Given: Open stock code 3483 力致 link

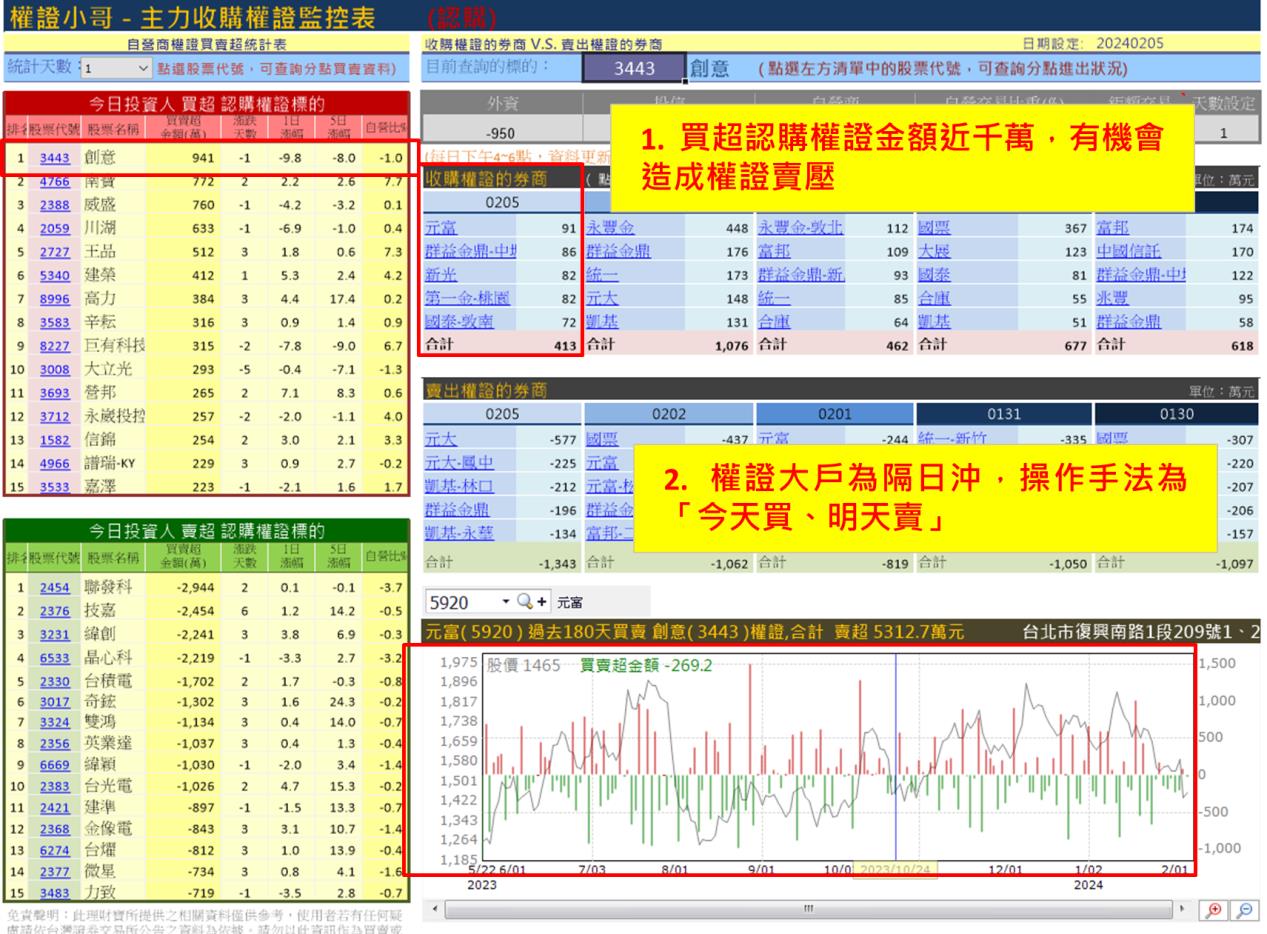Looking at the screenshot, I should pyautogui.click(x=54, y=892).
